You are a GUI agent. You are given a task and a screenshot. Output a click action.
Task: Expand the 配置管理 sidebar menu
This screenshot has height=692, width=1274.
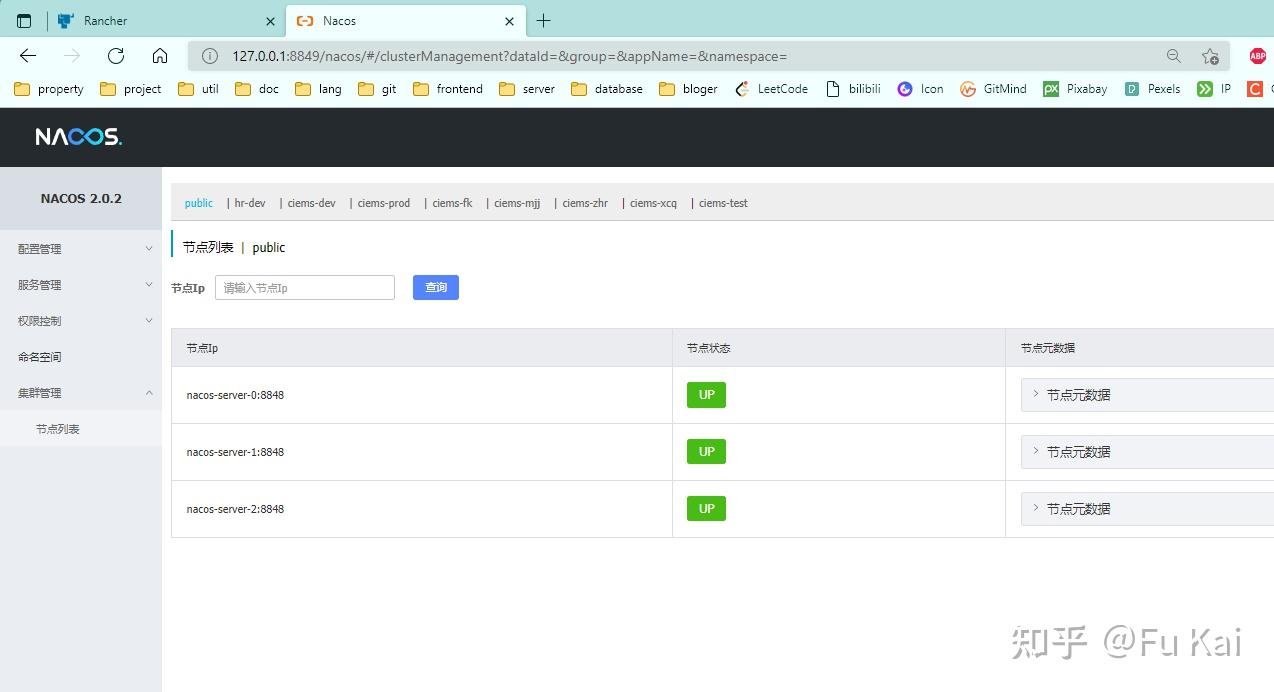pyautogui.click(x=40, y=248)
